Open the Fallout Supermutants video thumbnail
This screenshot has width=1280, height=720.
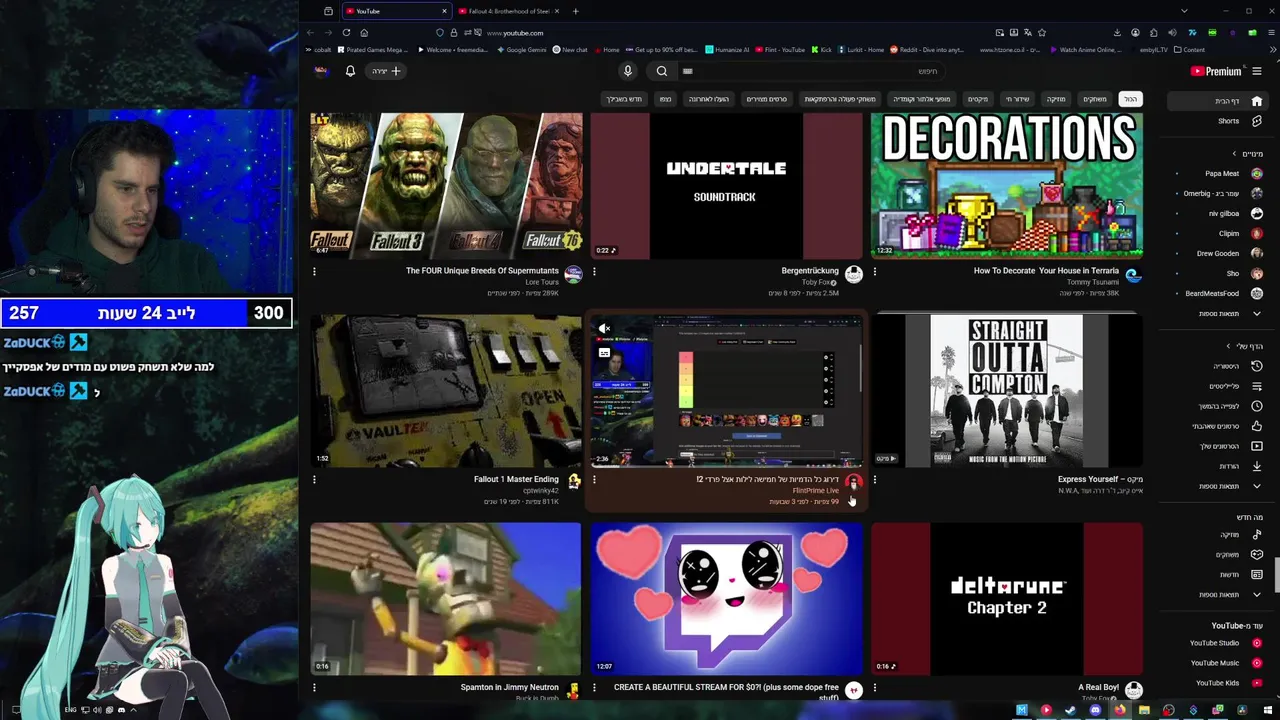tap(446, 186)
